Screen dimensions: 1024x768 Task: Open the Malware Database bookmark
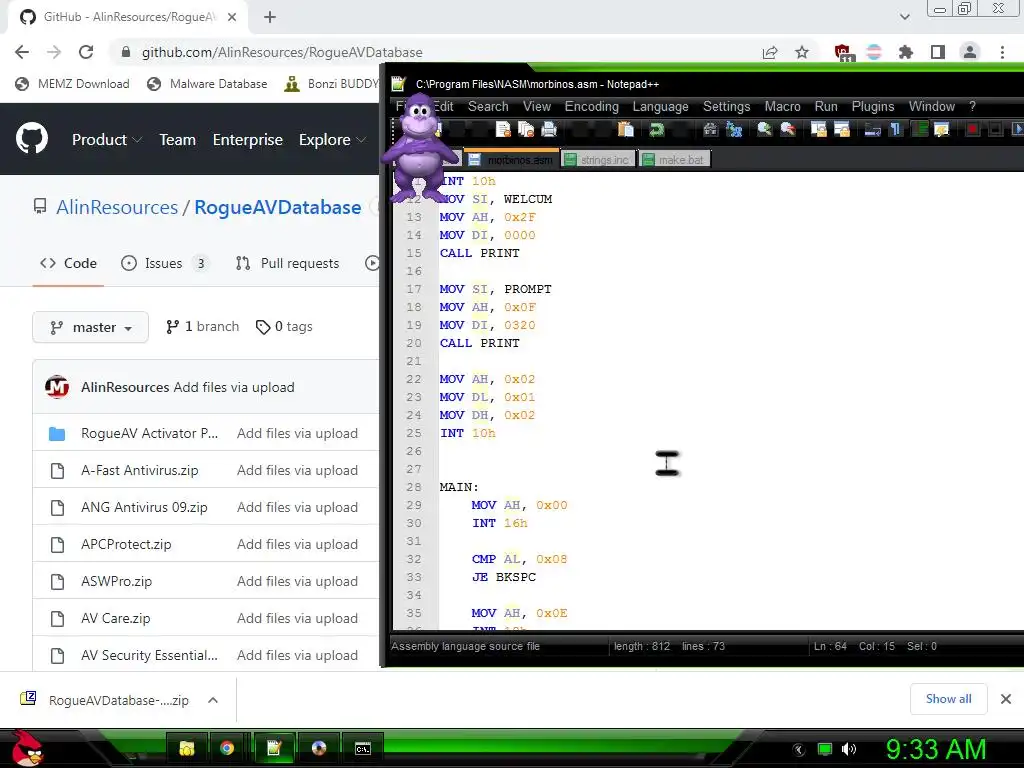[x=208, y=84]
